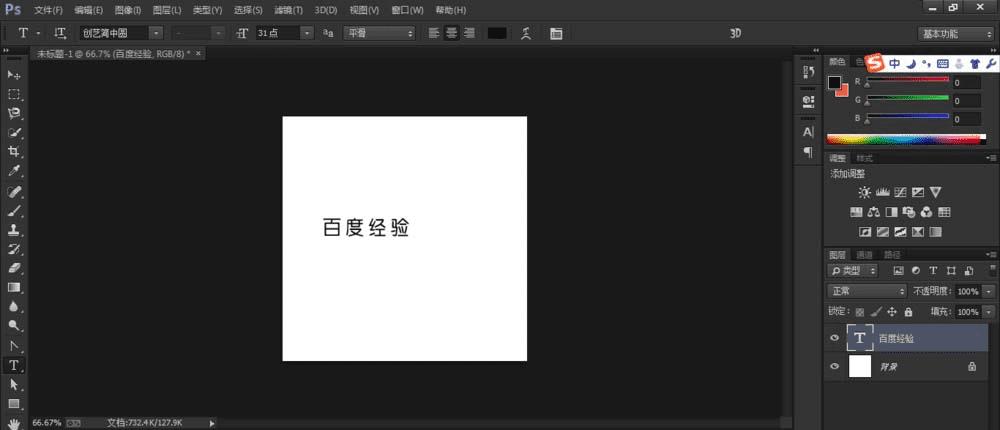Enable right align text
Screen dimensions: 1000x430
pos(469,33)
